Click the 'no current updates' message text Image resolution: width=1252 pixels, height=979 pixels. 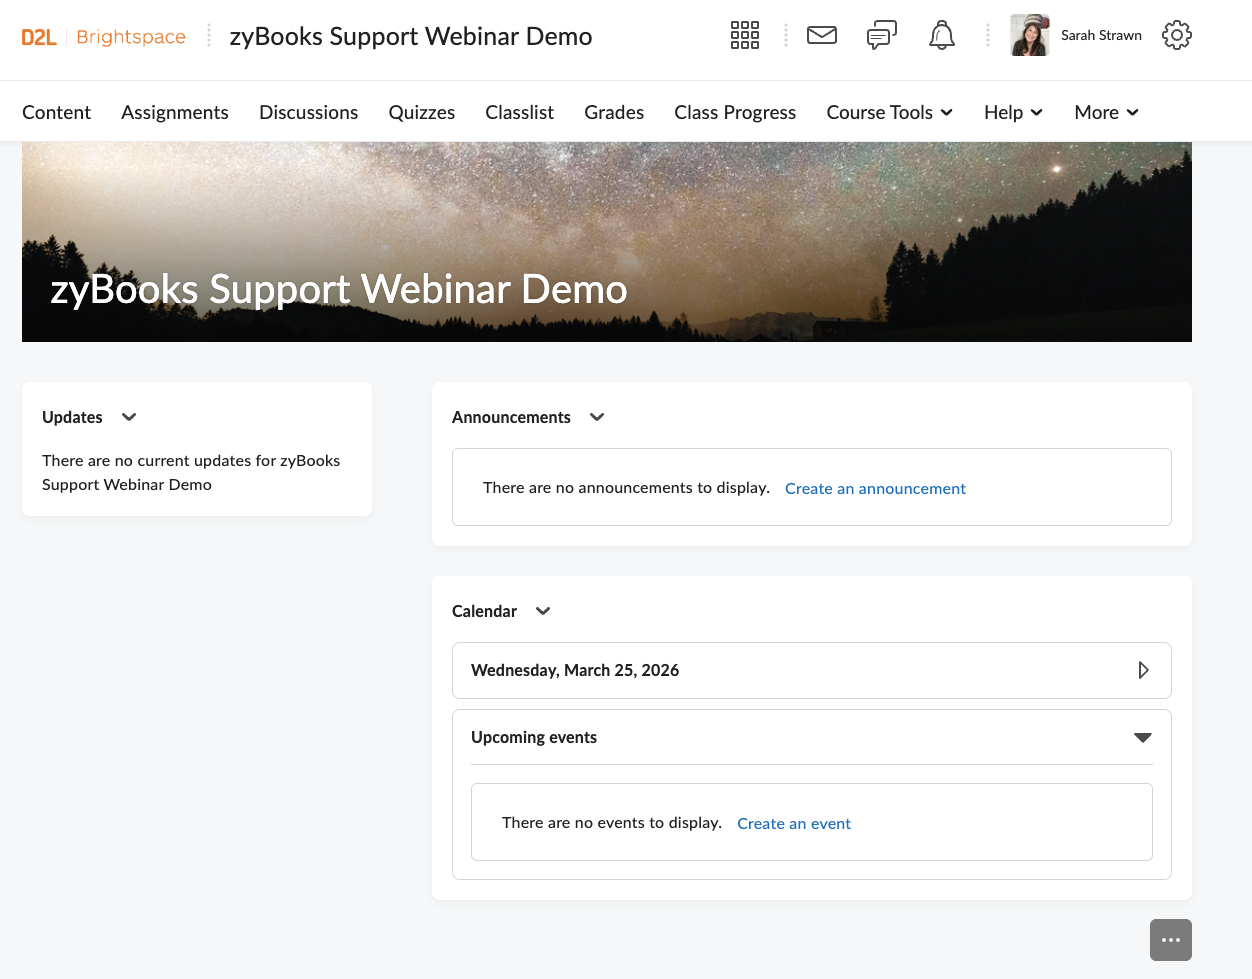click(x=191, y=472)
